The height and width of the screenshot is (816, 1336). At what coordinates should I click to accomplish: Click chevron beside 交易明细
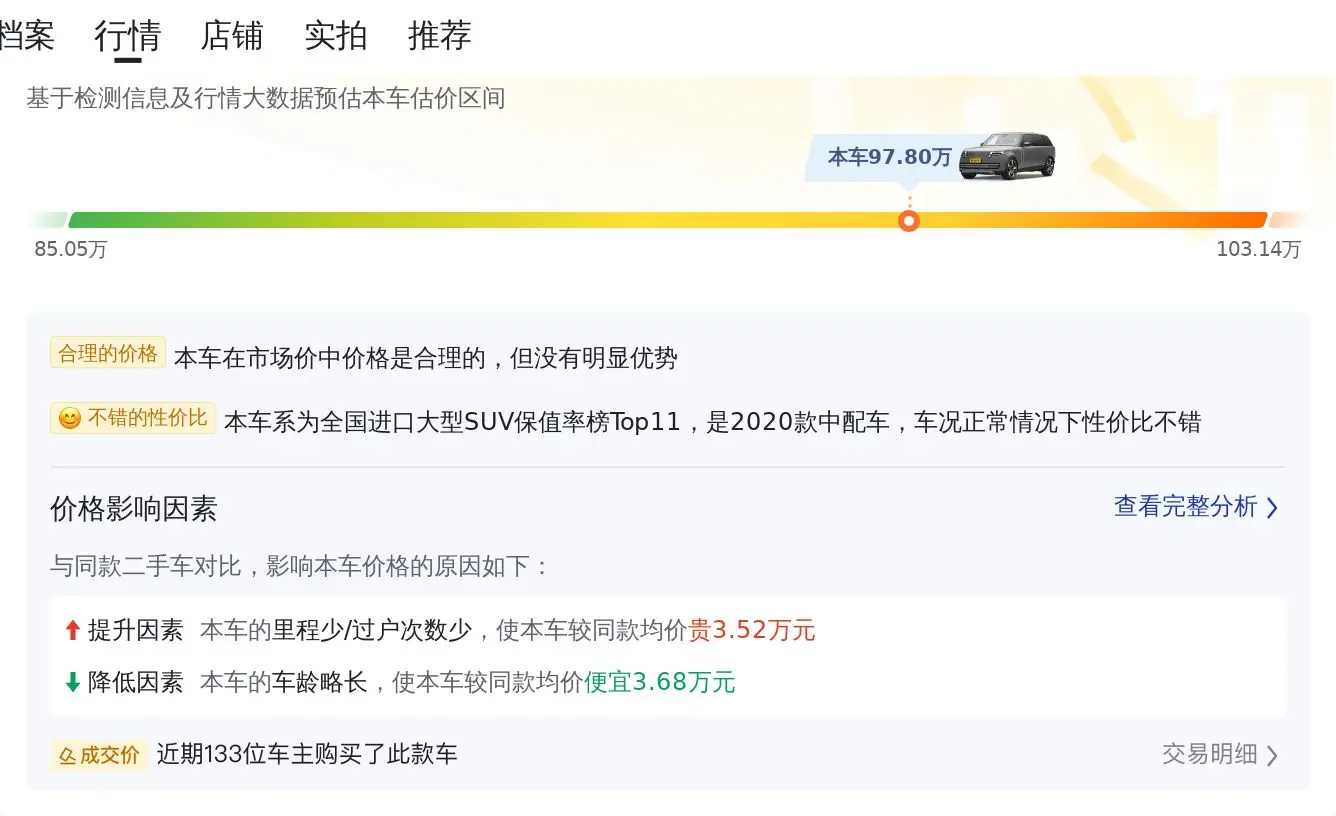1272,755
